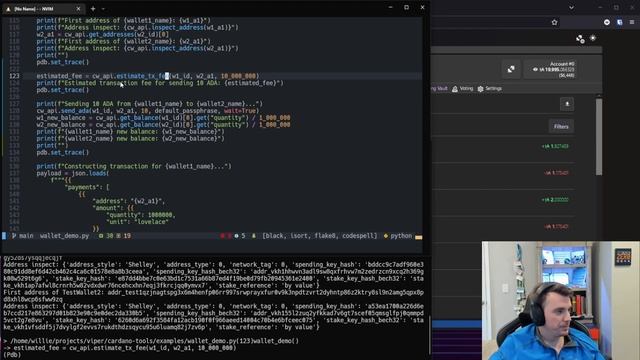Click the lowest red outgoing transaction amount
Viewport: 640px width, 360px height.
point(556,227)
